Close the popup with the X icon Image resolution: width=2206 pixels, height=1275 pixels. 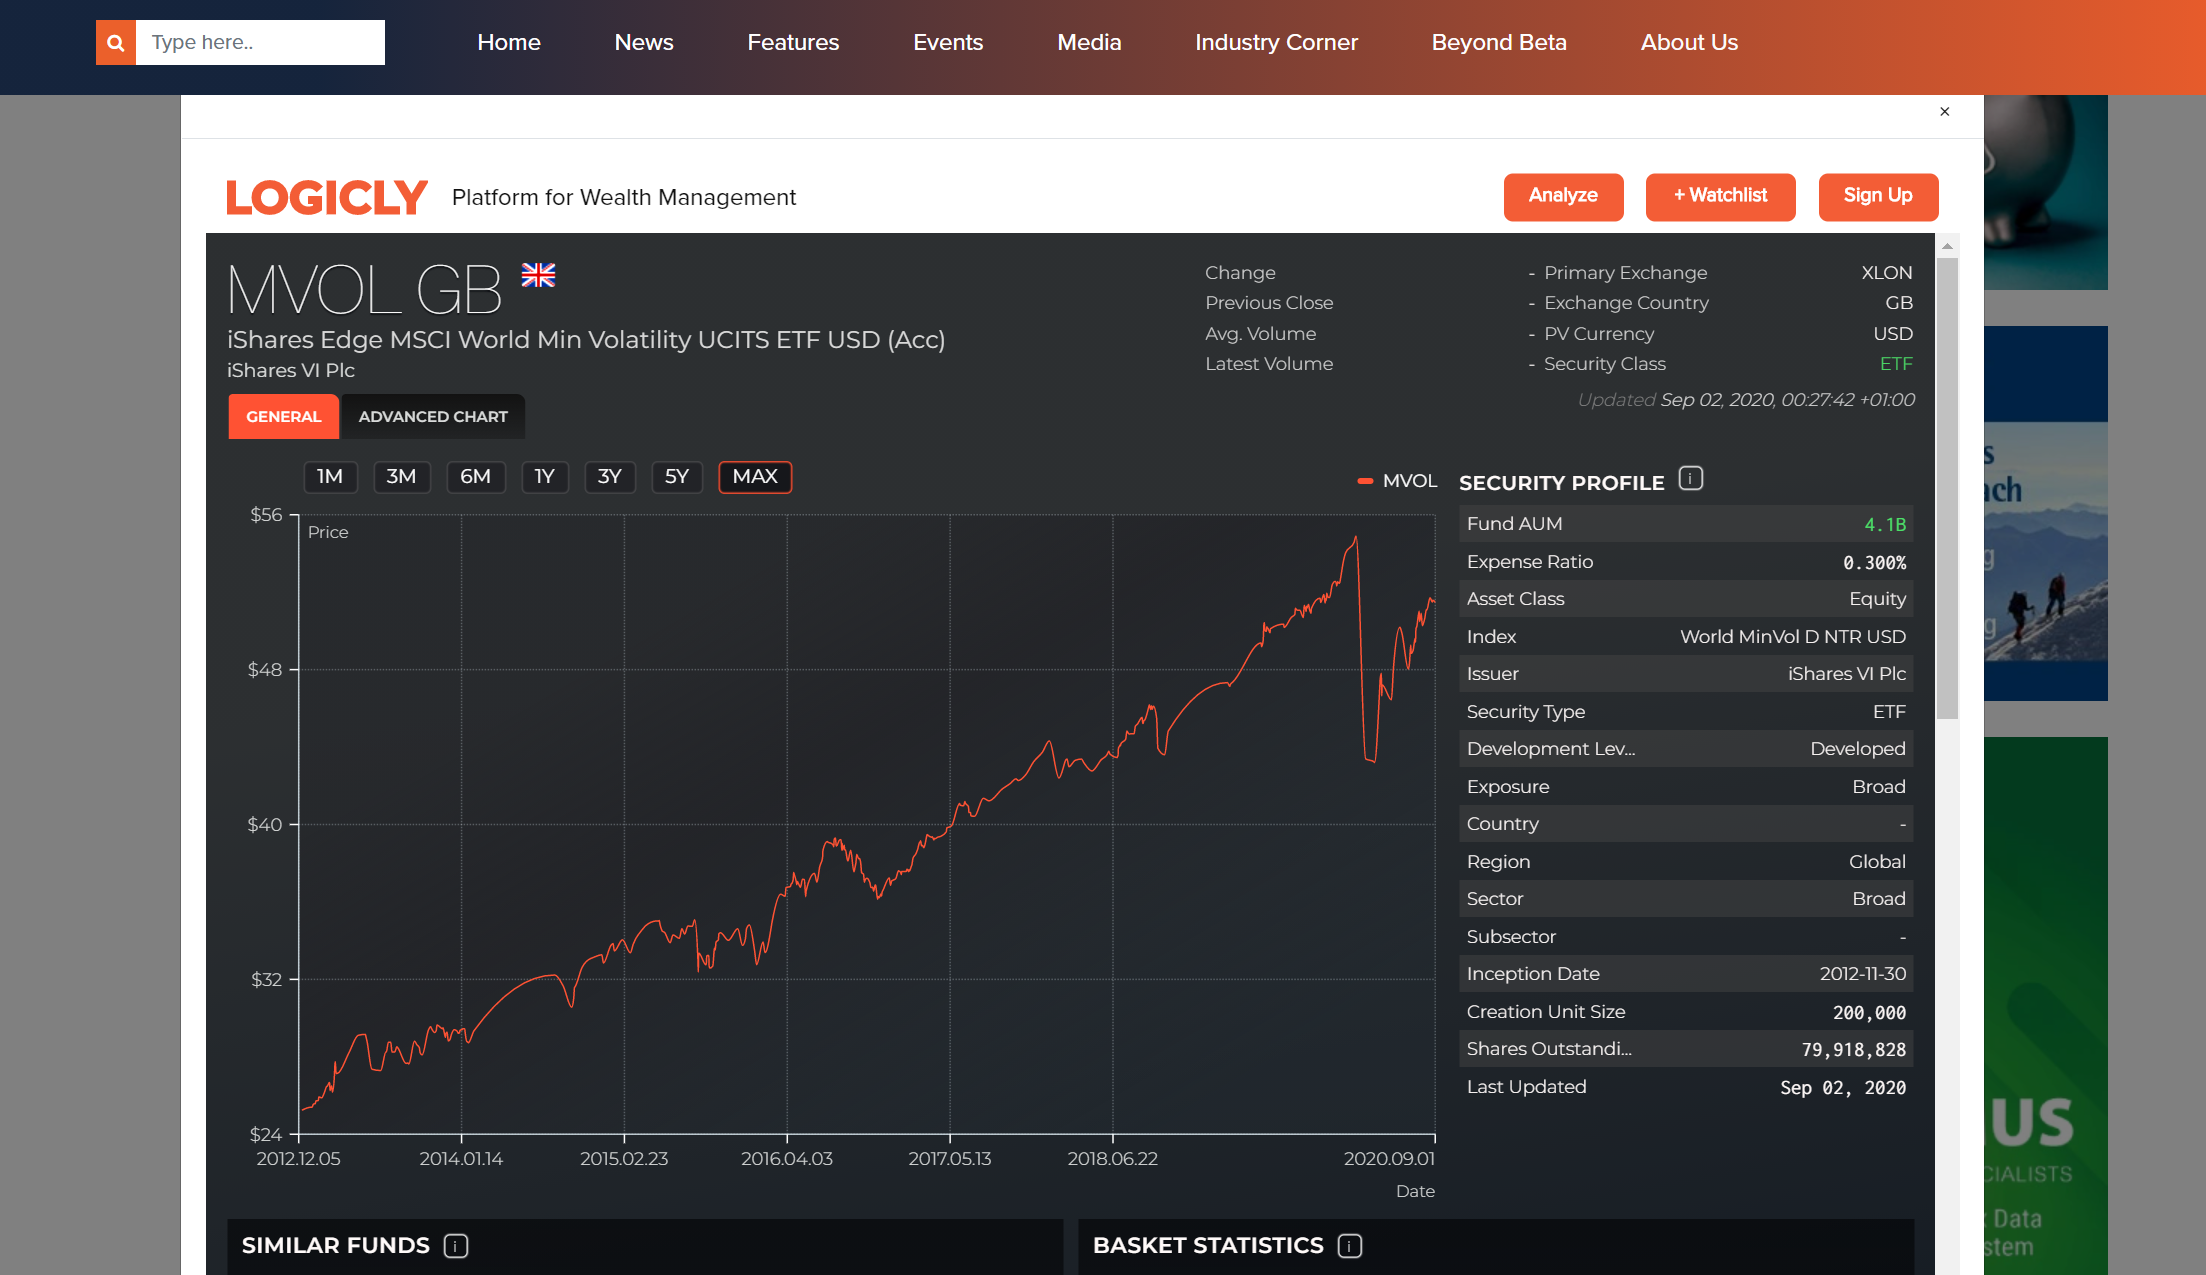(x=1945, y=112)
